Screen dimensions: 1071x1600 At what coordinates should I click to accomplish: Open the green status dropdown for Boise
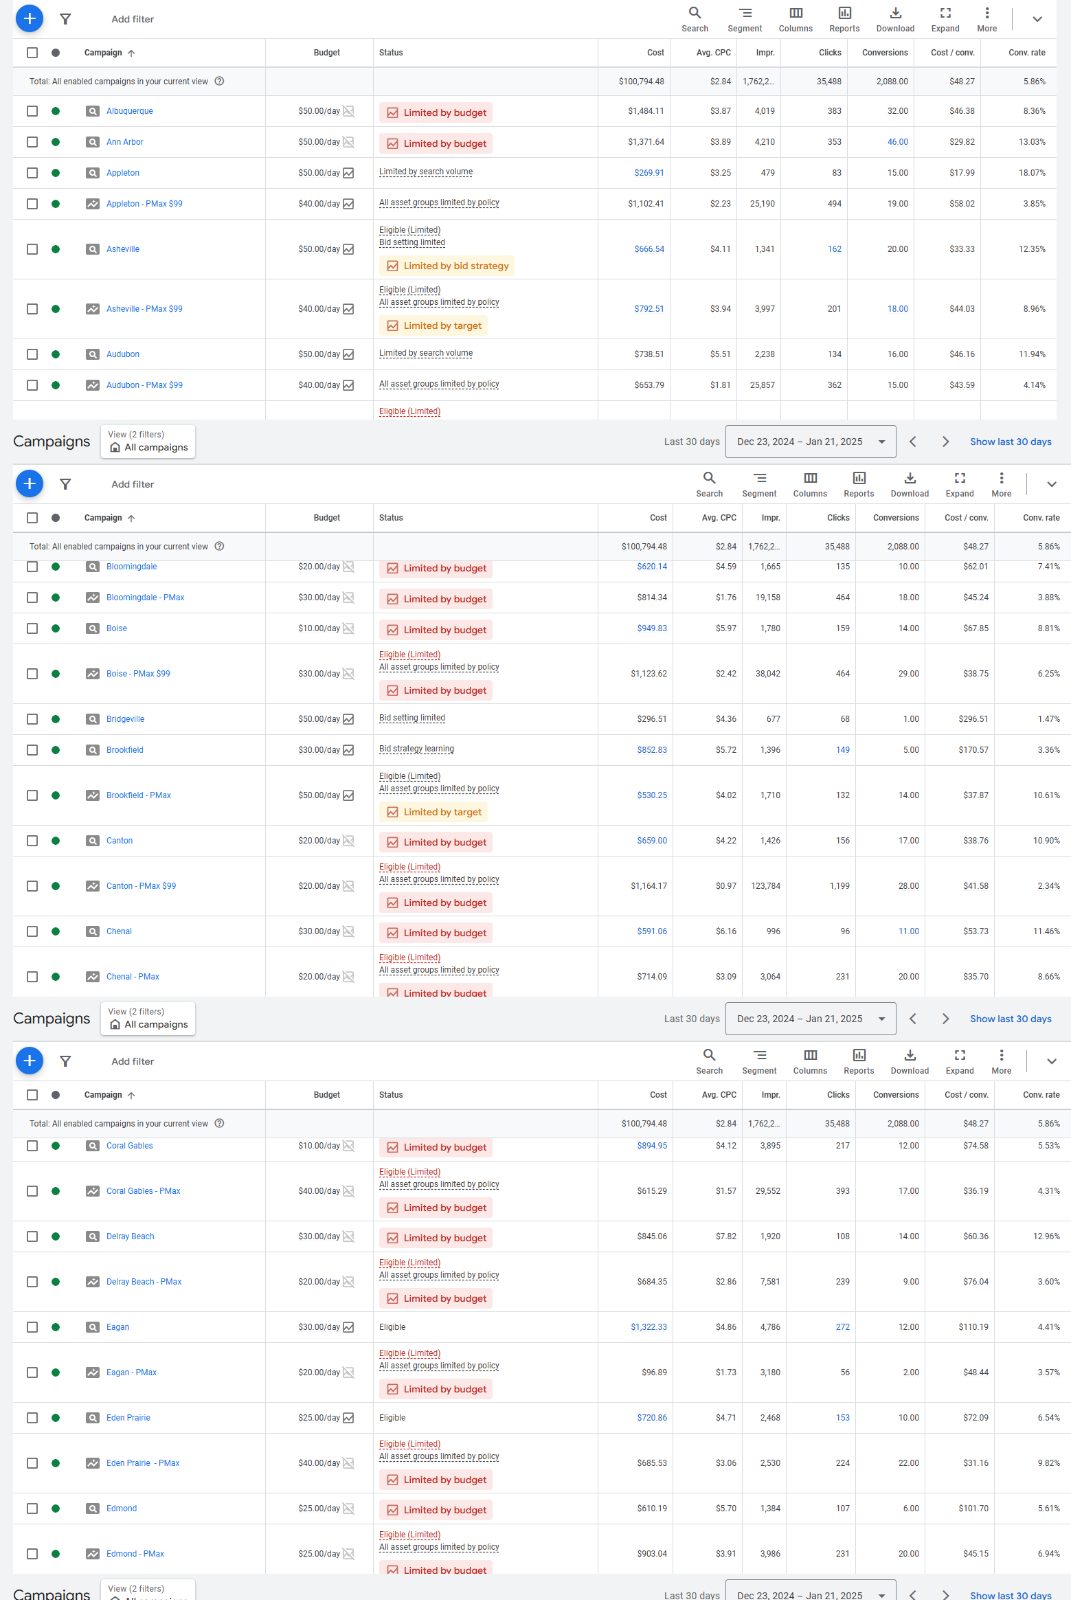point(55,628)
